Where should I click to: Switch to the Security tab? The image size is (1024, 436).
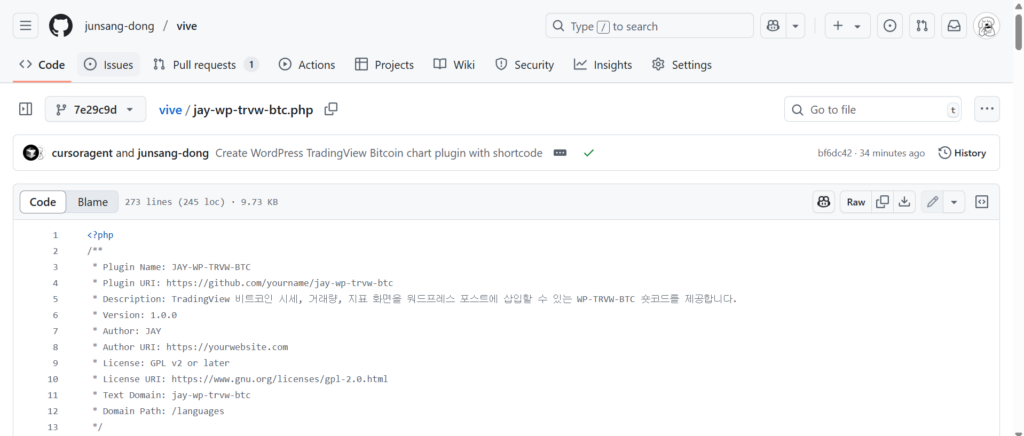pos(524,65)
